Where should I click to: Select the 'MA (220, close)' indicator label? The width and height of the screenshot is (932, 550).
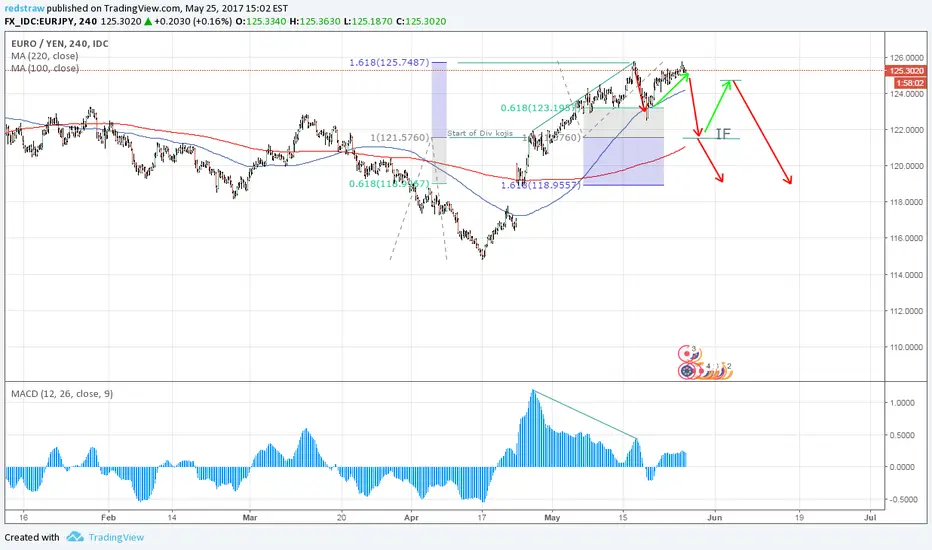[x=45, y=56]
